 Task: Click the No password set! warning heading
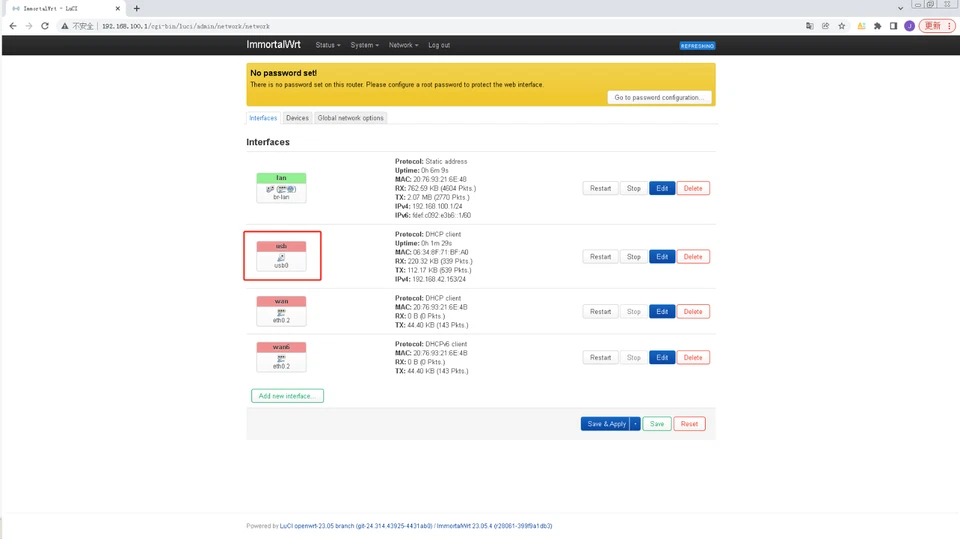coord(283,73)
